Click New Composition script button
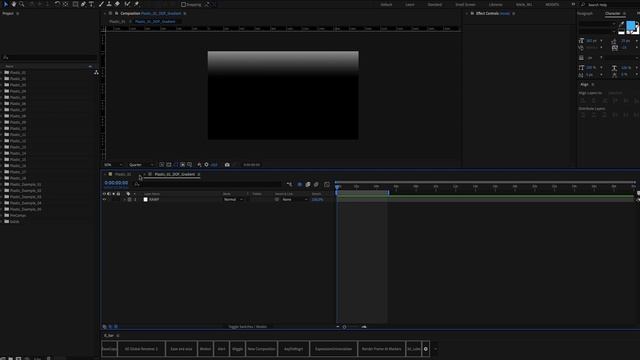The image size is (640, 360). pos(261,349)
